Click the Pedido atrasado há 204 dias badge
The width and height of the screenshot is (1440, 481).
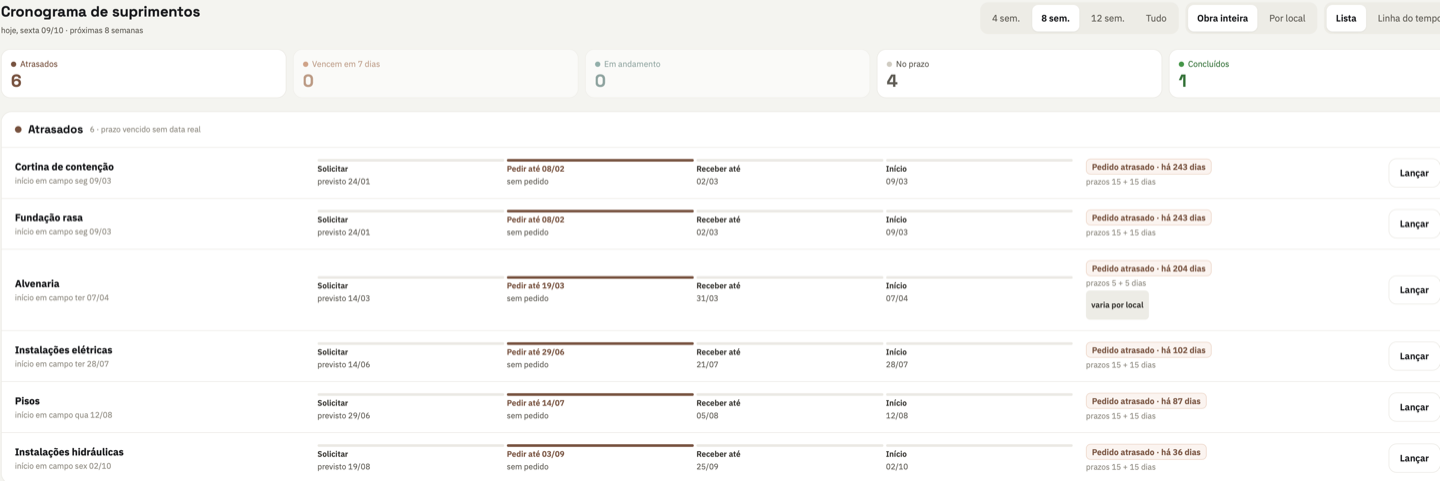point(1148,269)
